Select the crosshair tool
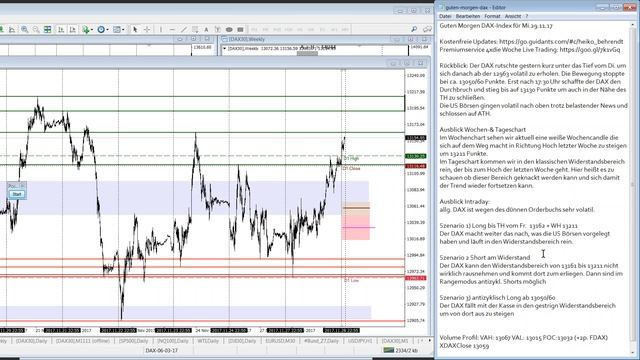This screenshot has width=640, height=360. pyautogui.click(x=147, y=29)
